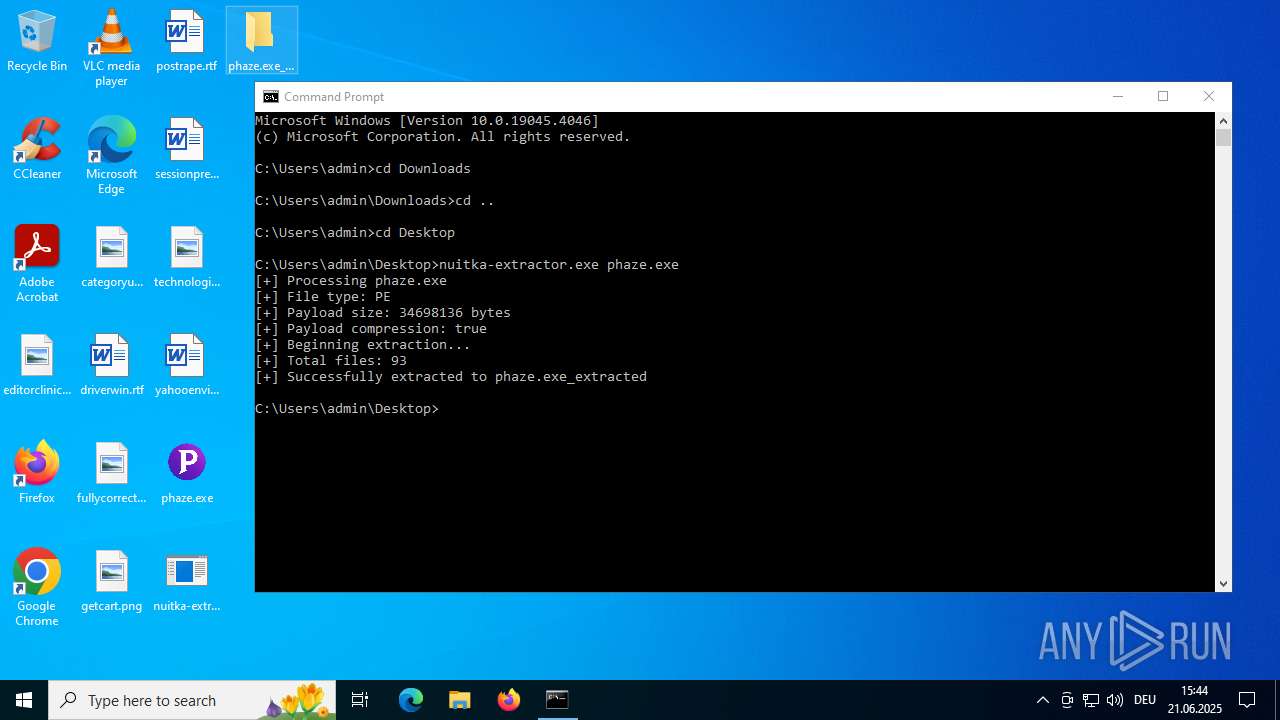The height and width of the screenshot is (720, 1280).
Task: Select Adobe Acrobat desktop shortcut
Action: [x=37, y=264]
